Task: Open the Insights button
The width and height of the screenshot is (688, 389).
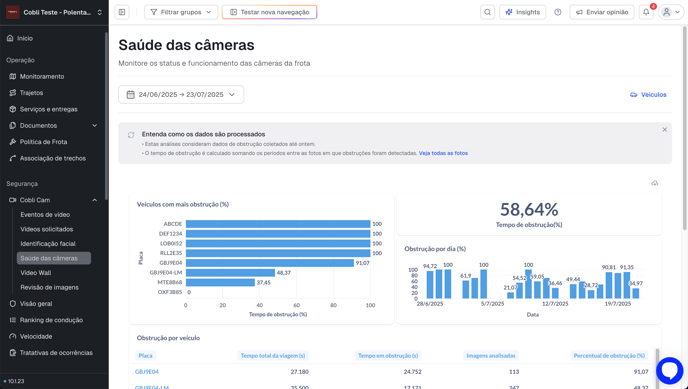Action: click(x=523, y=12)
